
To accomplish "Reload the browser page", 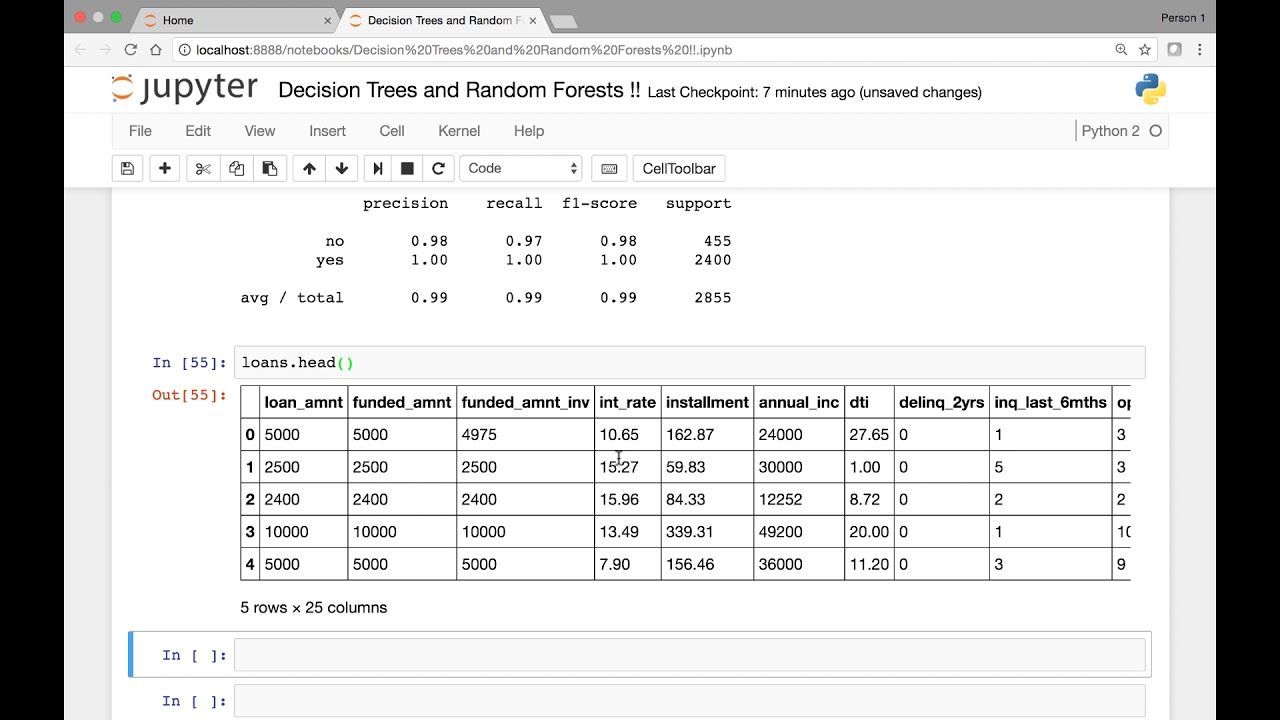I will [130, 49].
